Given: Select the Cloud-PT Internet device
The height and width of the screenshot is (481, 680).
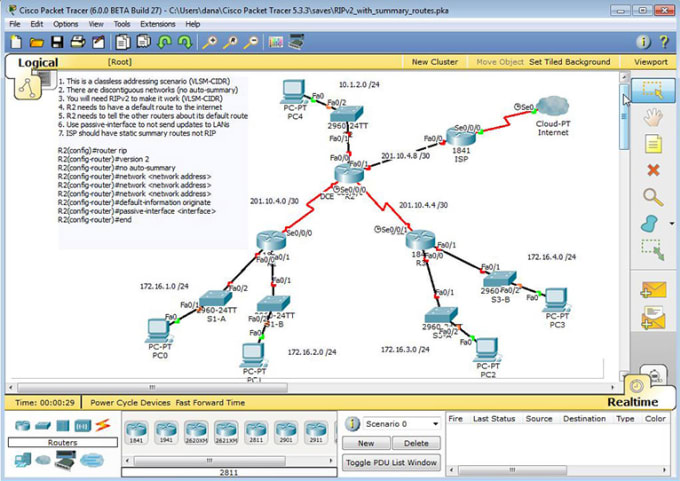Looking at the screenshot, I should pyautogui.click(x=553, y=106).
